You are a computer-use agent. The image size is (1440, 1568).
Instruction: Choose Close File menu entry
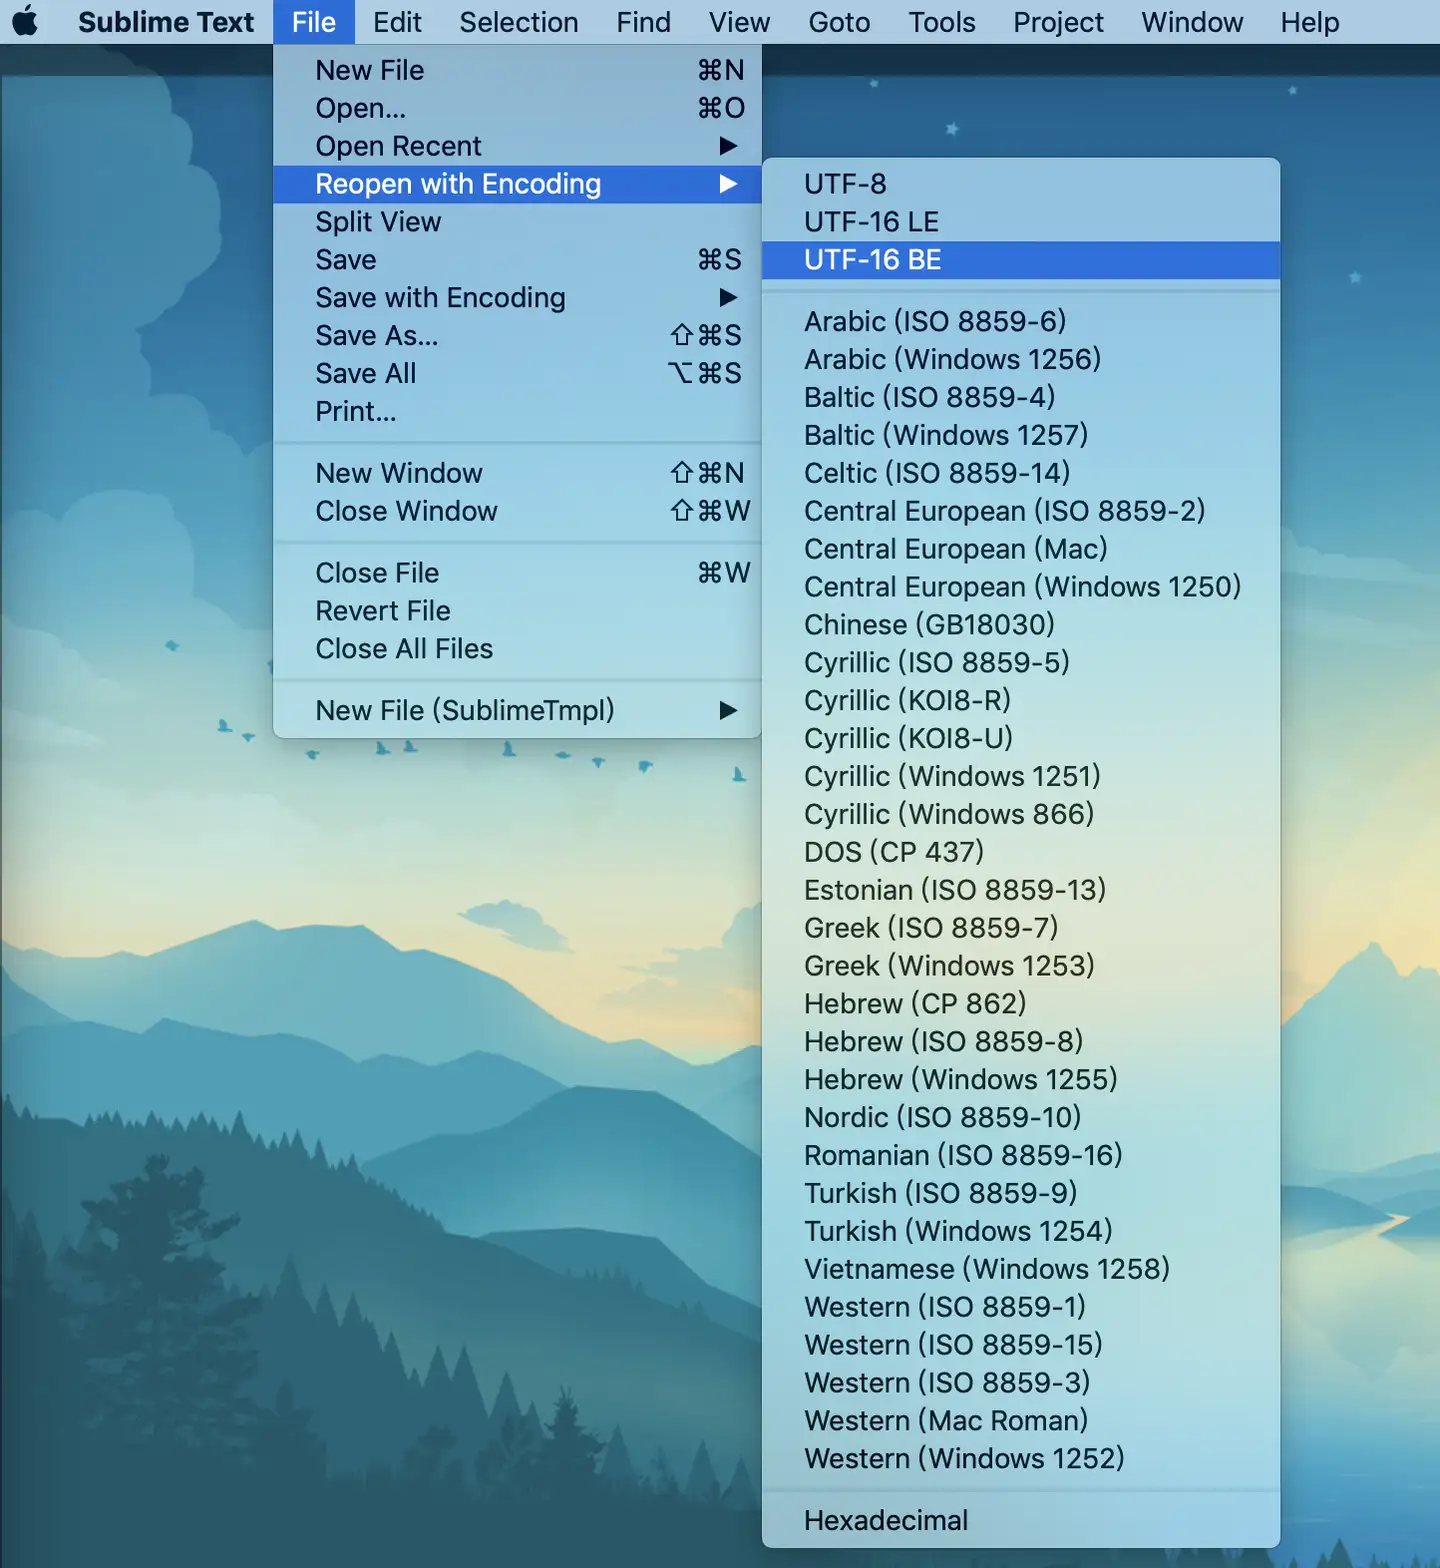coord(517,573)
